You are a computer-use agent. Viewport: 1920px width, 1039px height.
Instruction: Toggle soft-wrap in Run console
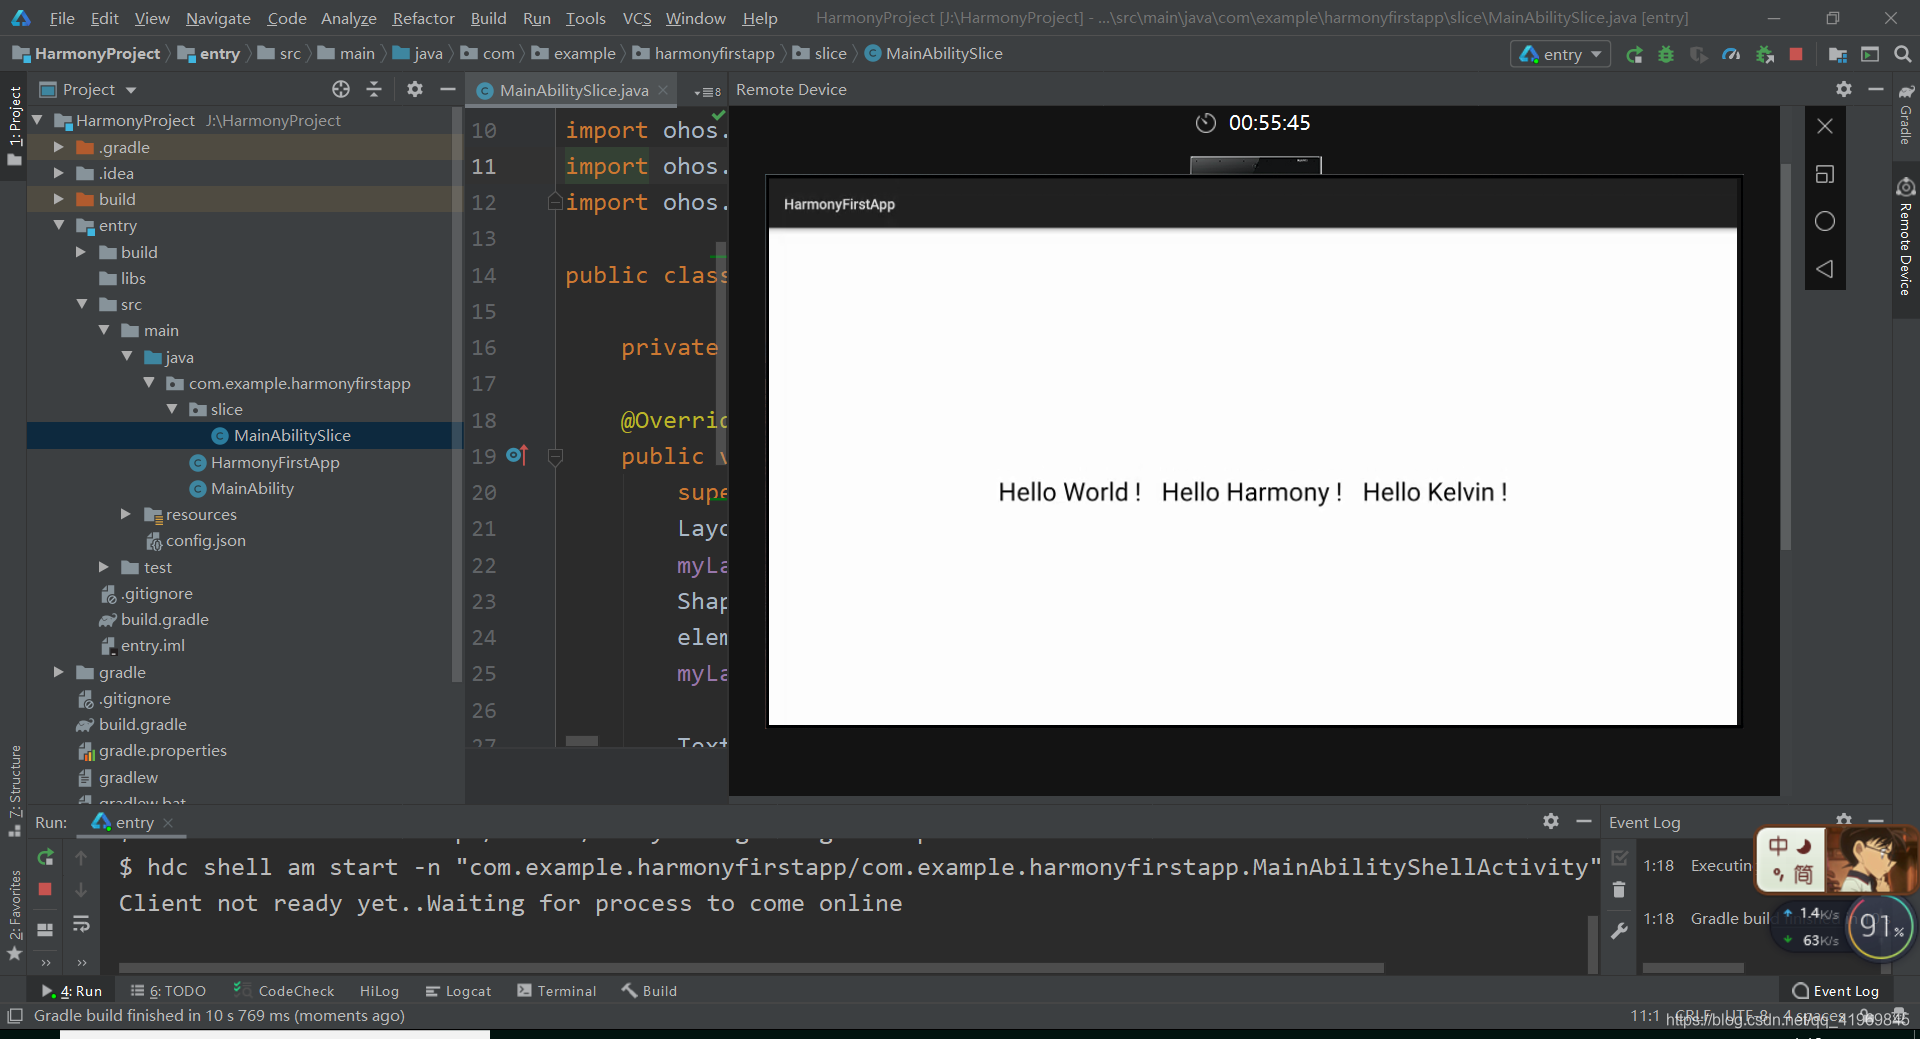pos(81,924)
